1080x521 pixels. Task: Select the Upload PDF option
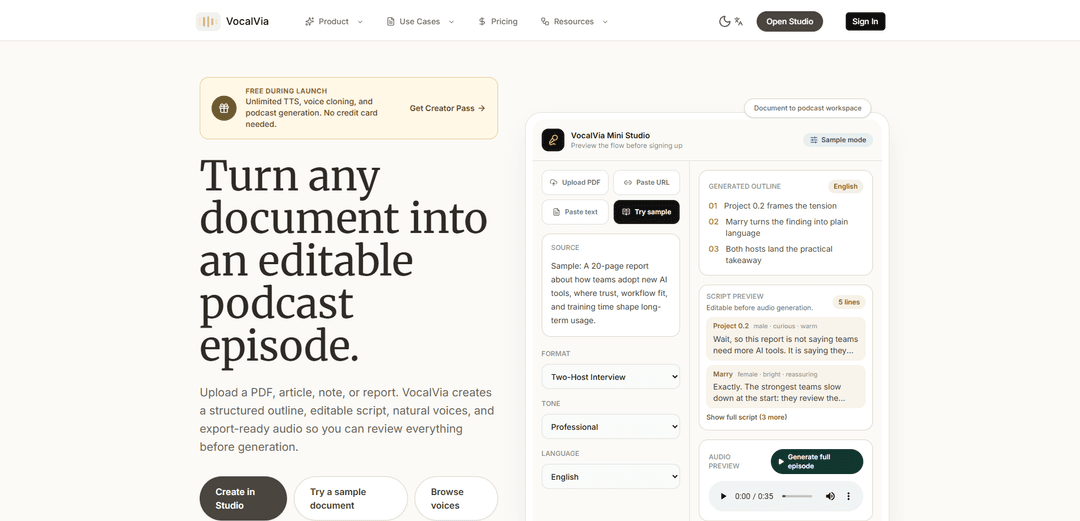pyautogui.click(x=576, y=183)
